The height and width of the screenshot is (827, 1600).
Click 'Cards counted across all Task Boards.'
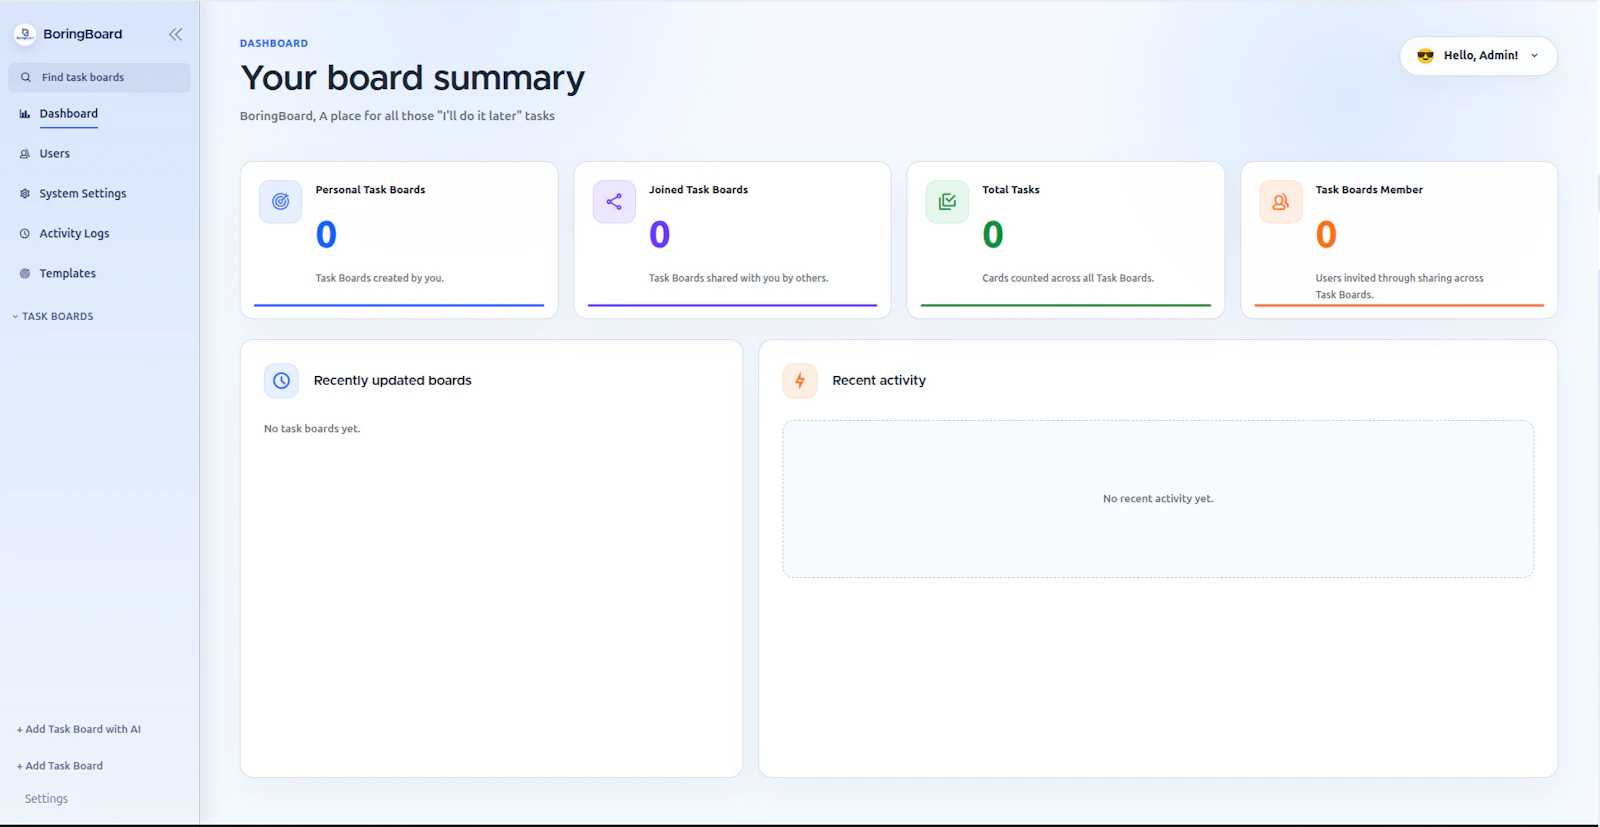click(x=1068, y=278)
